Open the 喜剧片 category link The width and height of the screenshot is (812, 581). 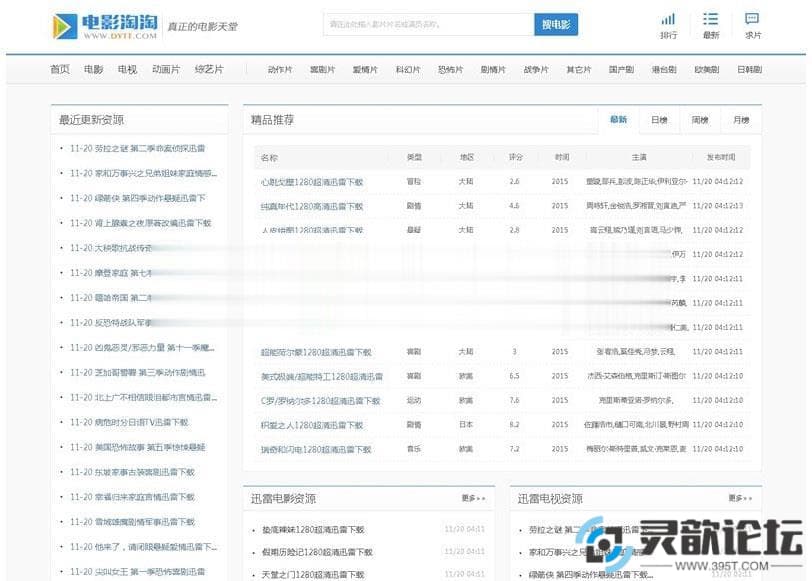click(322, 69)
